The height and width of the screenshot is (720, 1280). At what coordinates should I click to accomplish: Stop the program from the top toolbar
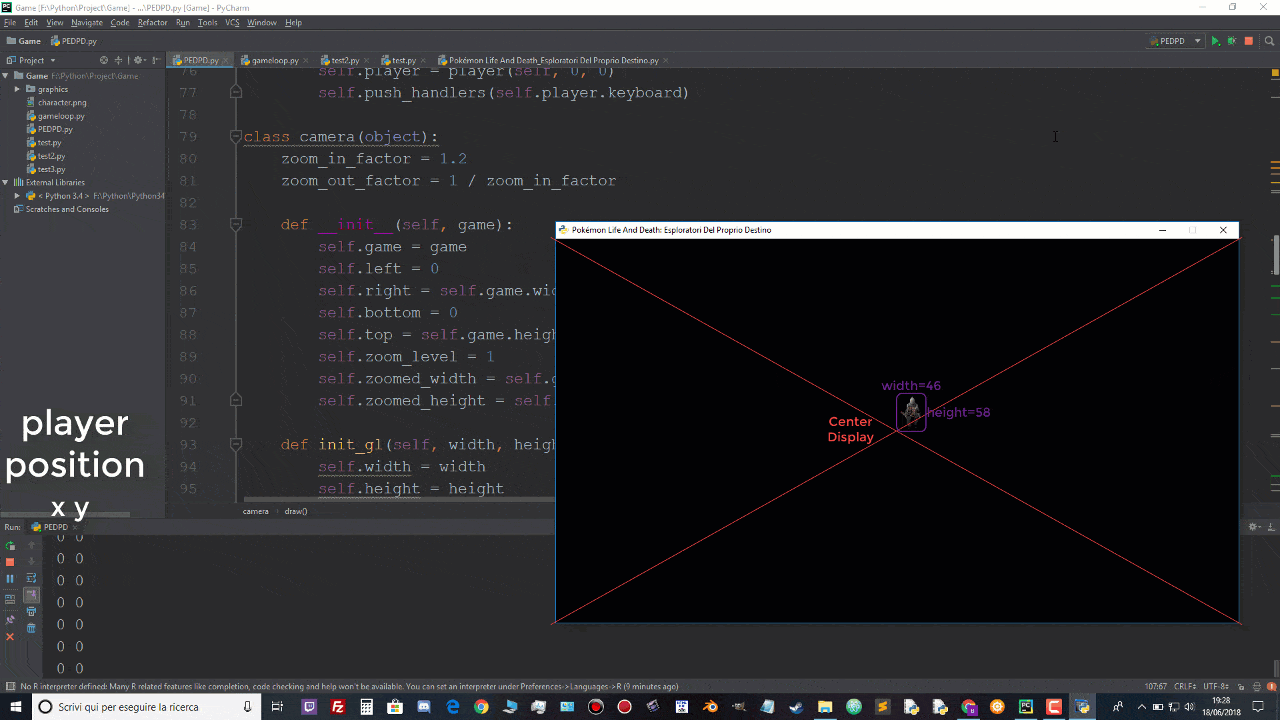click(x=1249, y=41)
